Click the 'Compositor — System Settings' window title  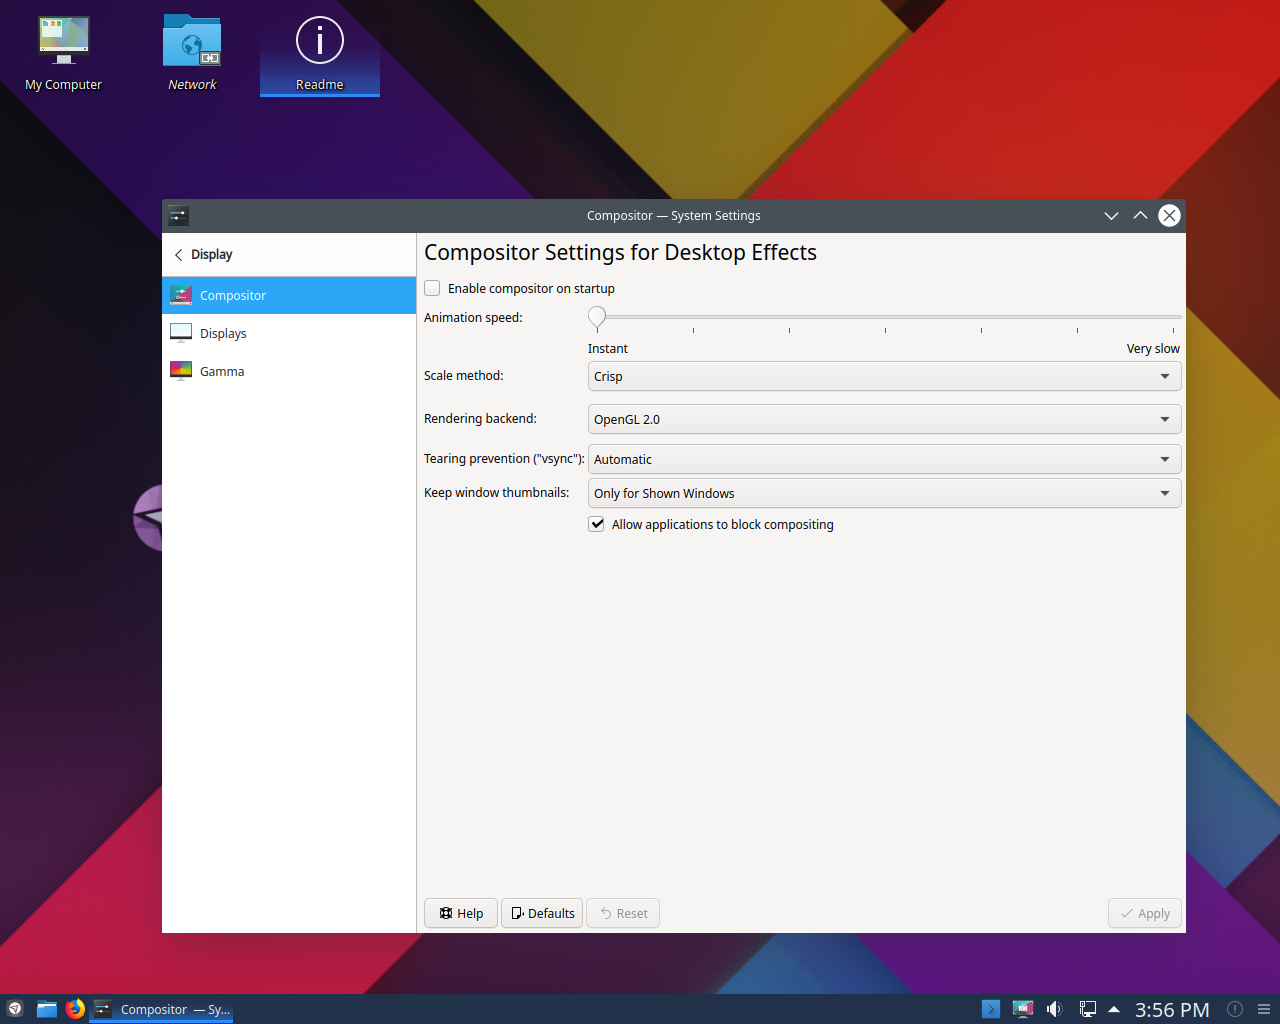click(674, 215)
